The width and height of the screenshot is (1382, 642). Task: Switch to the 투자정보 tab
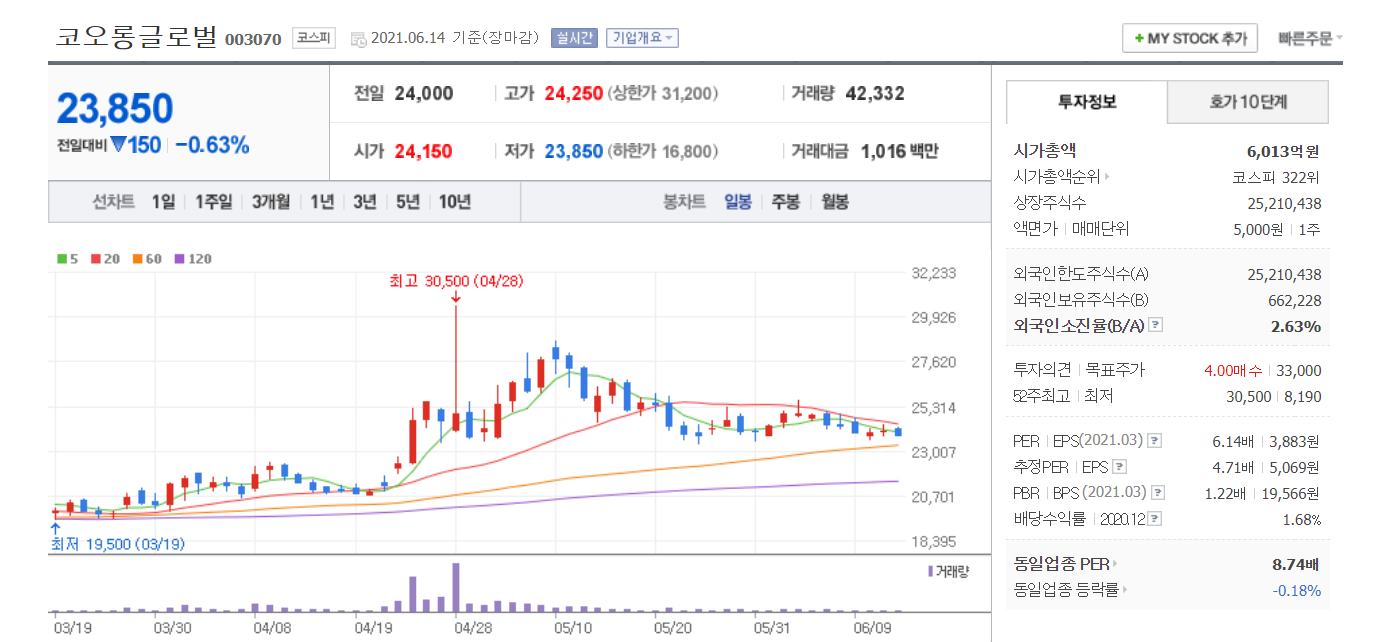1087,102
